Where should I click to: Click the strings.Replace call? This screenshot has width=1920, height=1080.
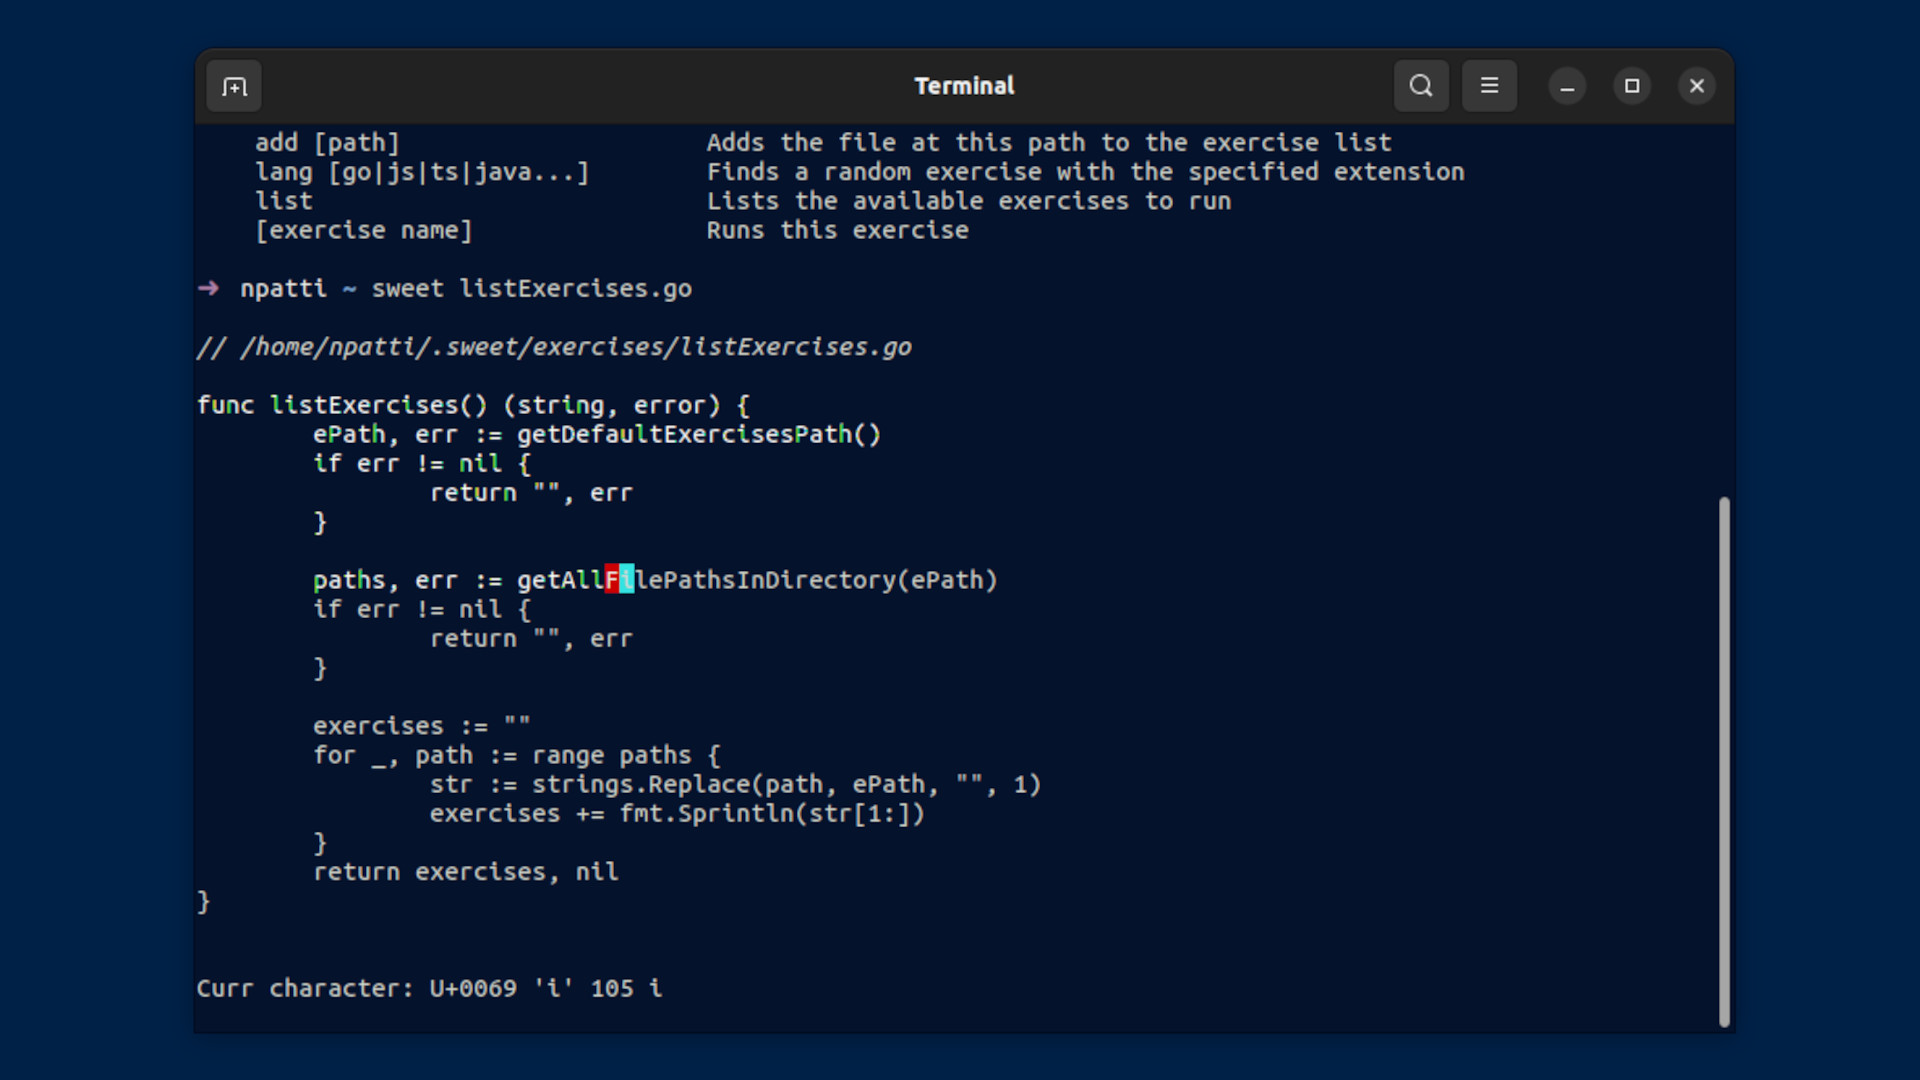coord(640,785)
